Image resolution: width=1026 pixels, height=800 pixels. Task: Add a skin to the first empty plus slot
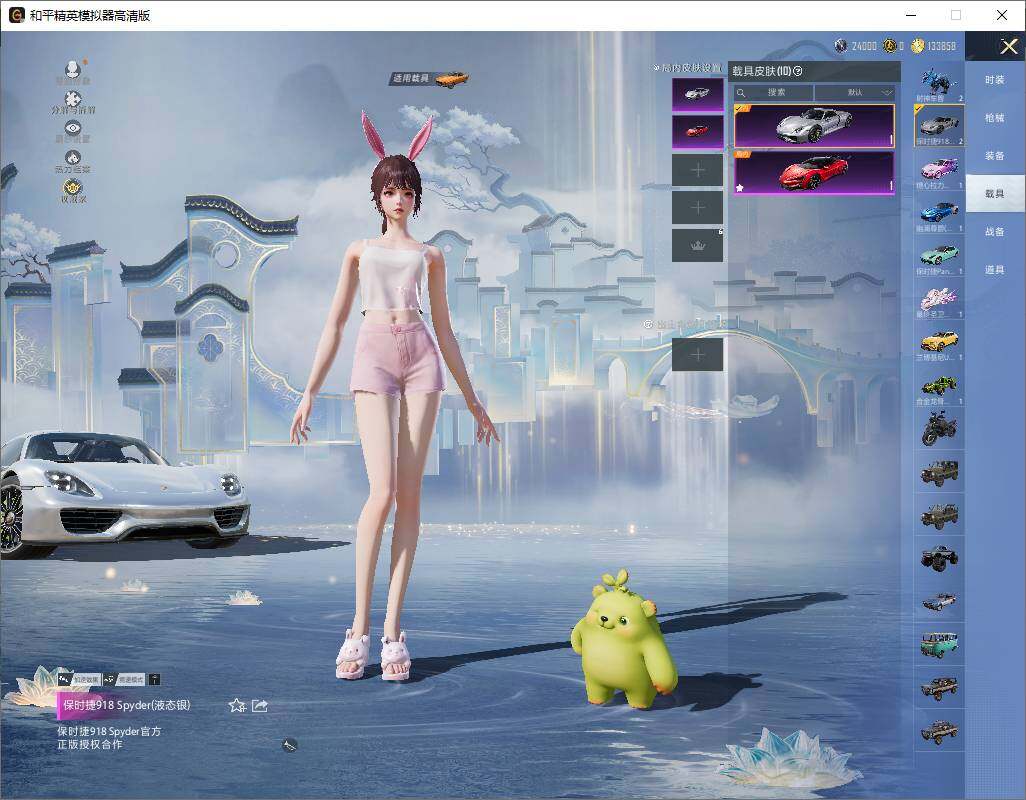click(698, 170)
